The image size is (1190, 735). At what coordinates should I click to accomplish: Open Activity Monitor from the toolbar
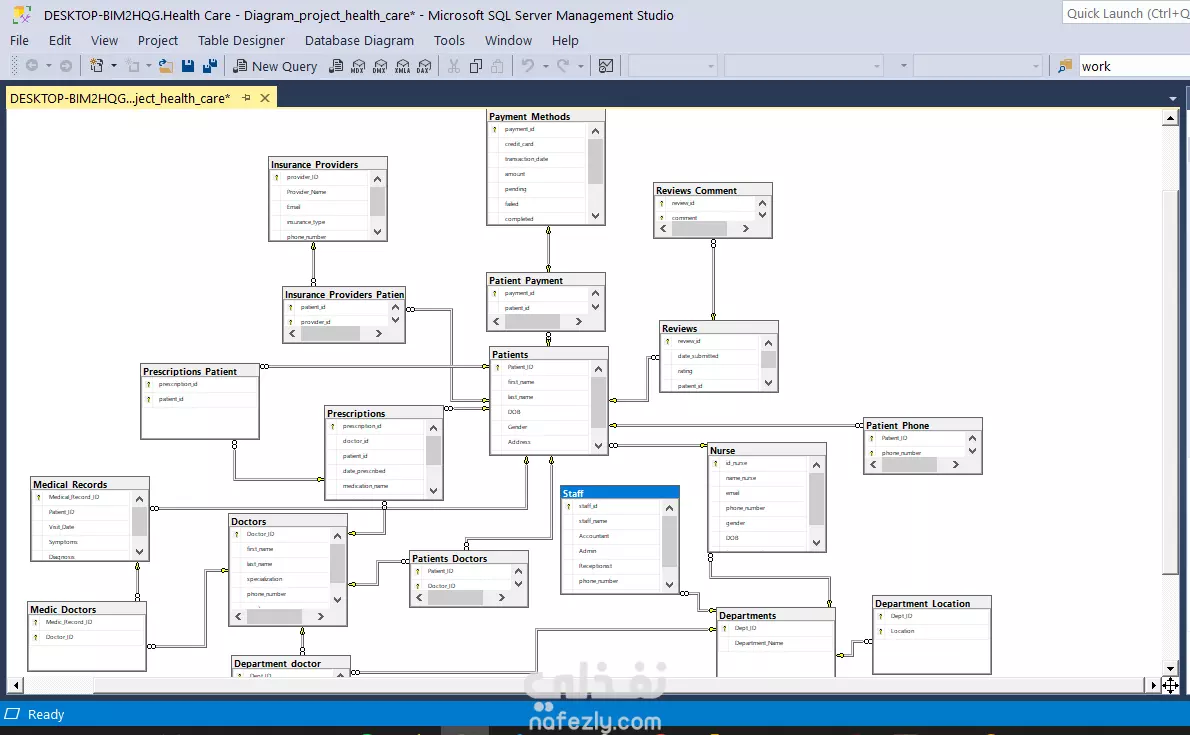tap(606, 66)
